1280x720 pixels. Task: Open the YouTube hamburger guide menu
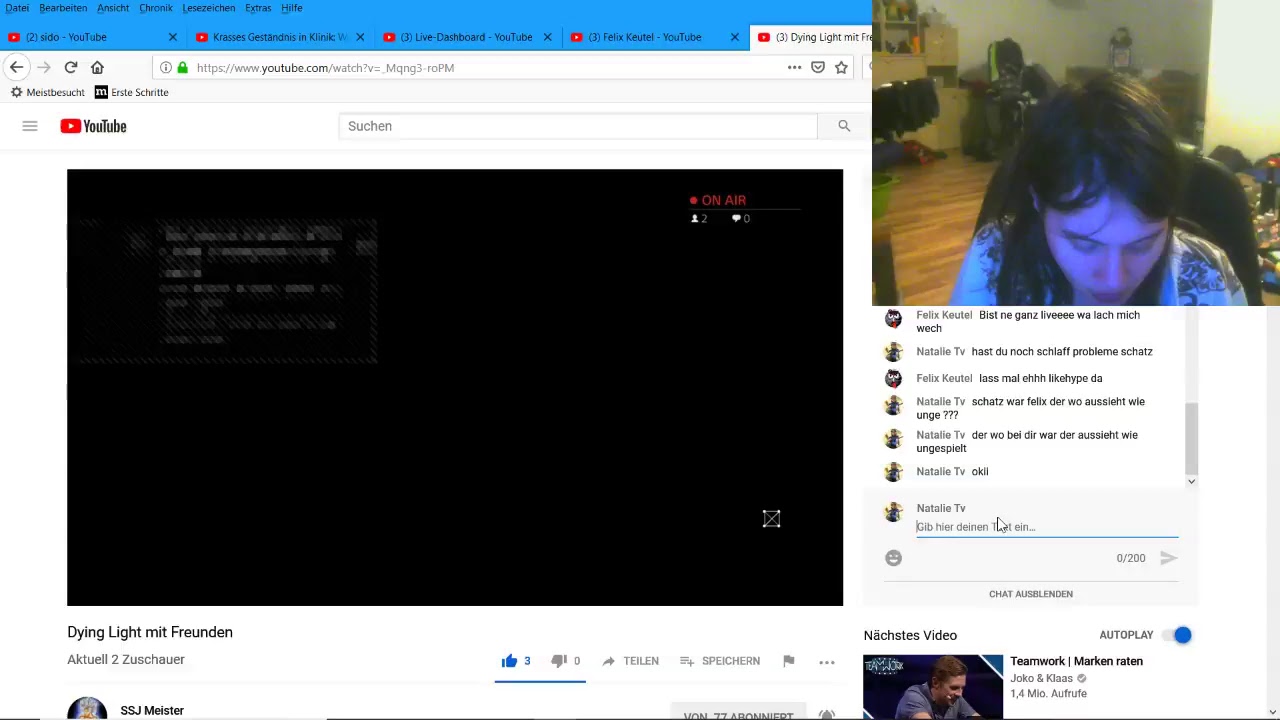(30, 126)
